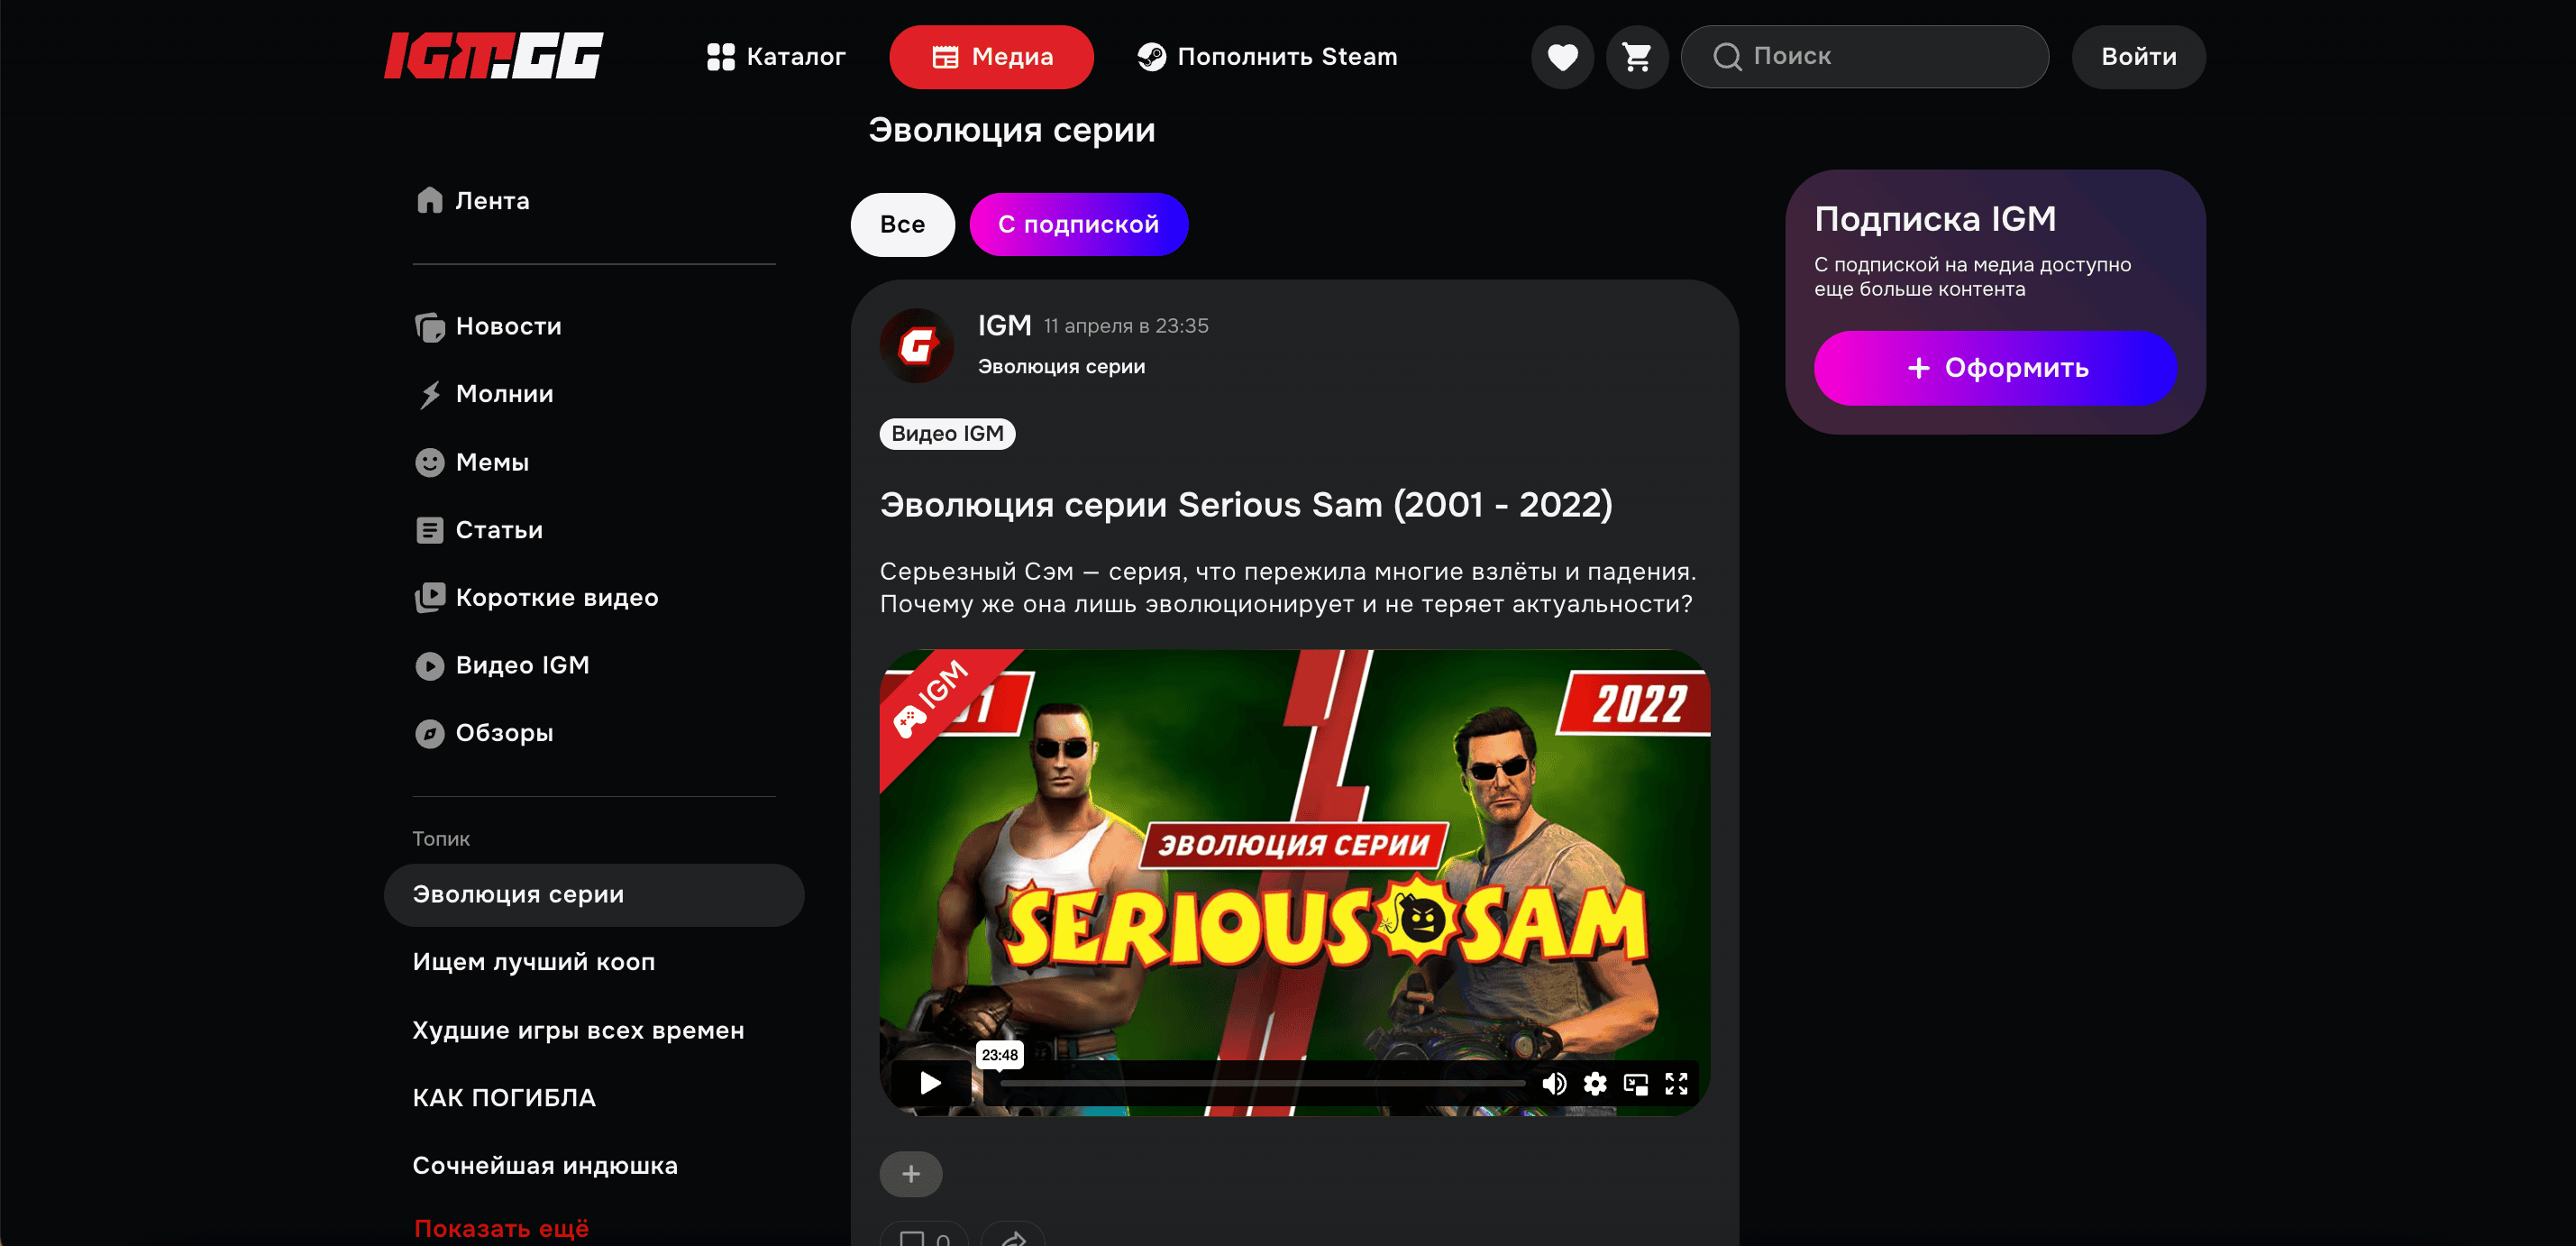
Task: Select the Все filter tab
Action: [x=902, y=225]
